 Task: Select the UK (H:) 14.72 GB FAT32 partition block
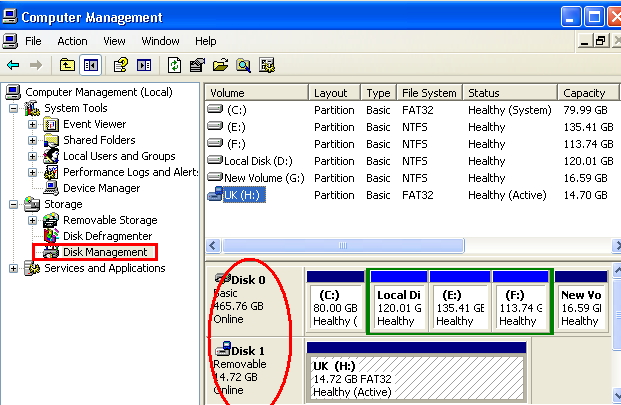416,372
